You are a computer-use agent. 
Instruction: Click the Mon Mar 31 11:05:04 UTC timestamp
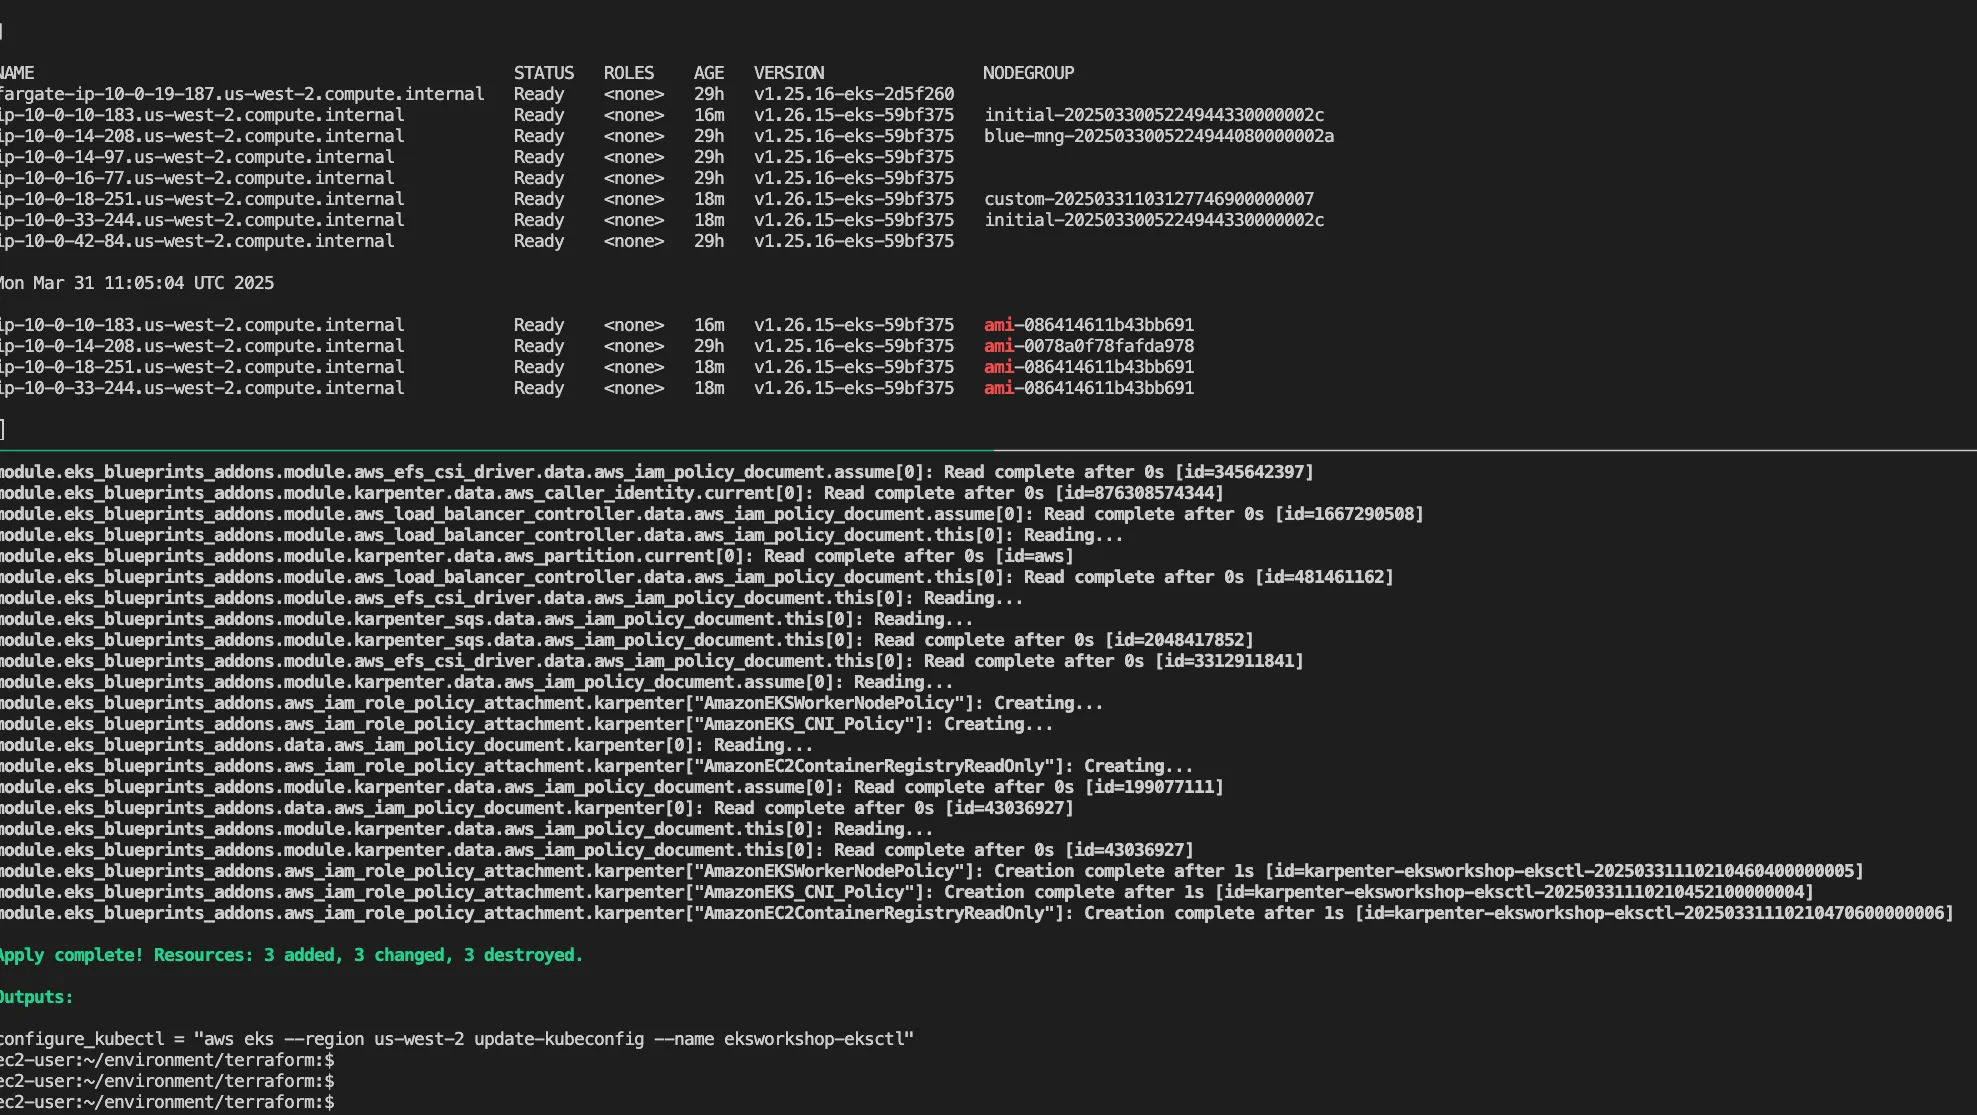click(137, 283)
